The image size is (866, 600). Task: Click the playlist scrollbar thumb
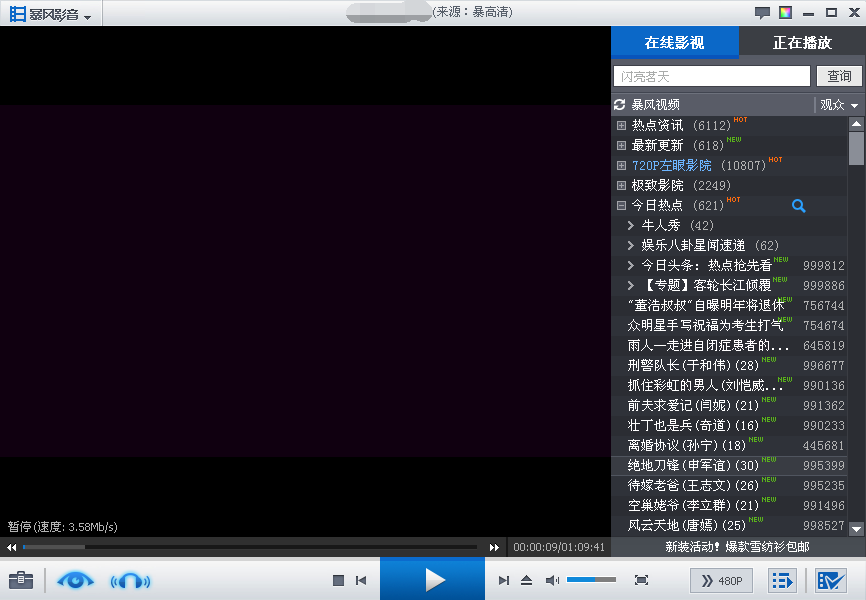[856, 148]
